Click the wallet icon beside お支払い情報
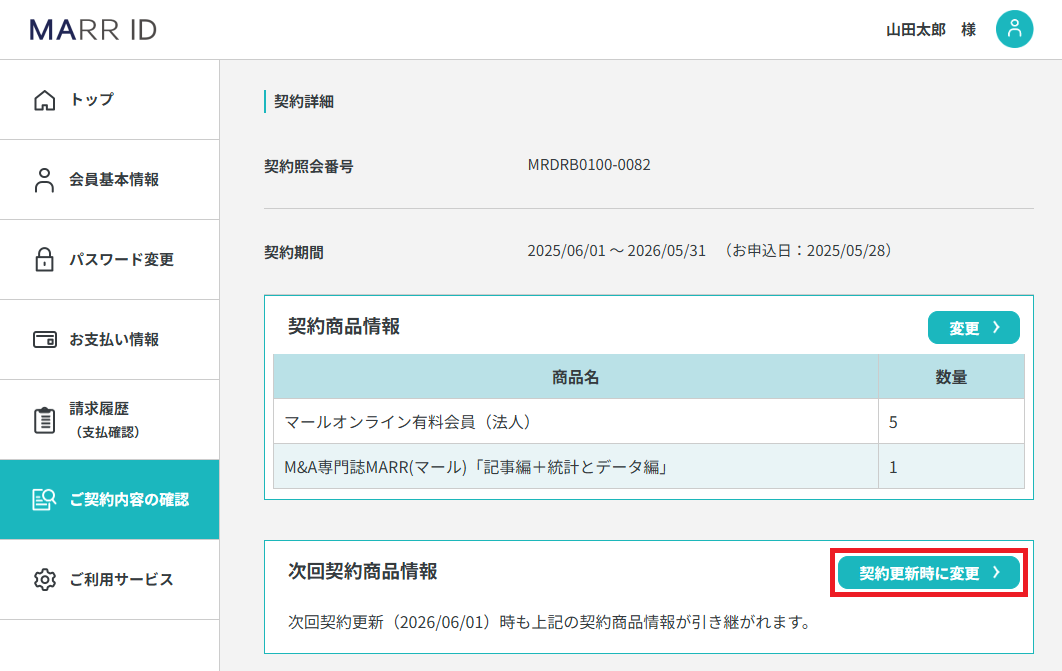The height and width of the screenshot is (671, 1062). (x=45, y=339)
